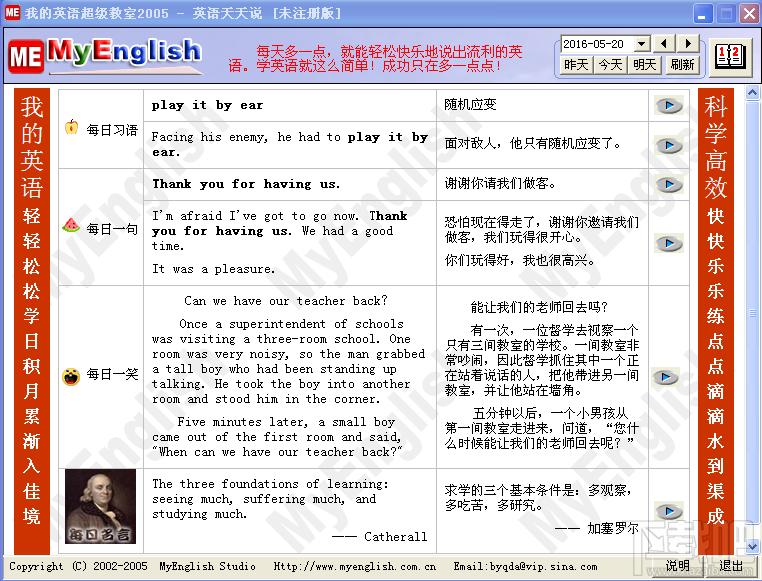Click the laughing face icon for 每日一笑
Viewport: 762px width, 581px height.
[71, 376]
